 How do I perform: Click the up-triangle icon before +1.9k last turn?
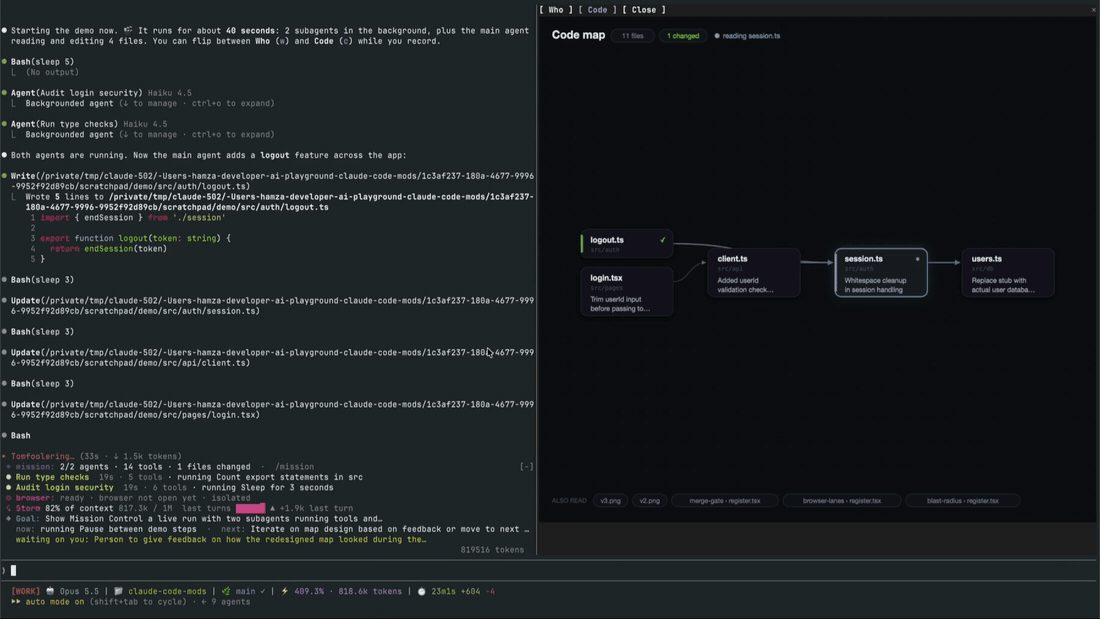272,508
